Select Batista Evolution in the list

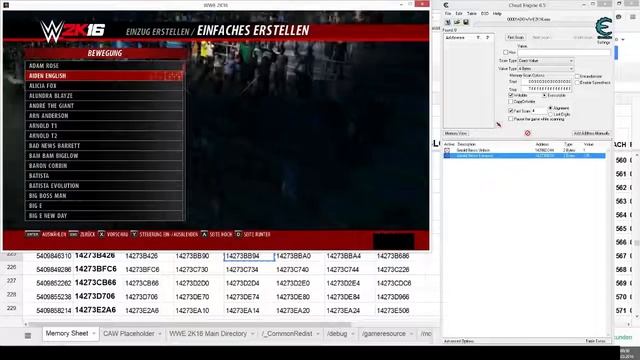(x=104, y=186)
